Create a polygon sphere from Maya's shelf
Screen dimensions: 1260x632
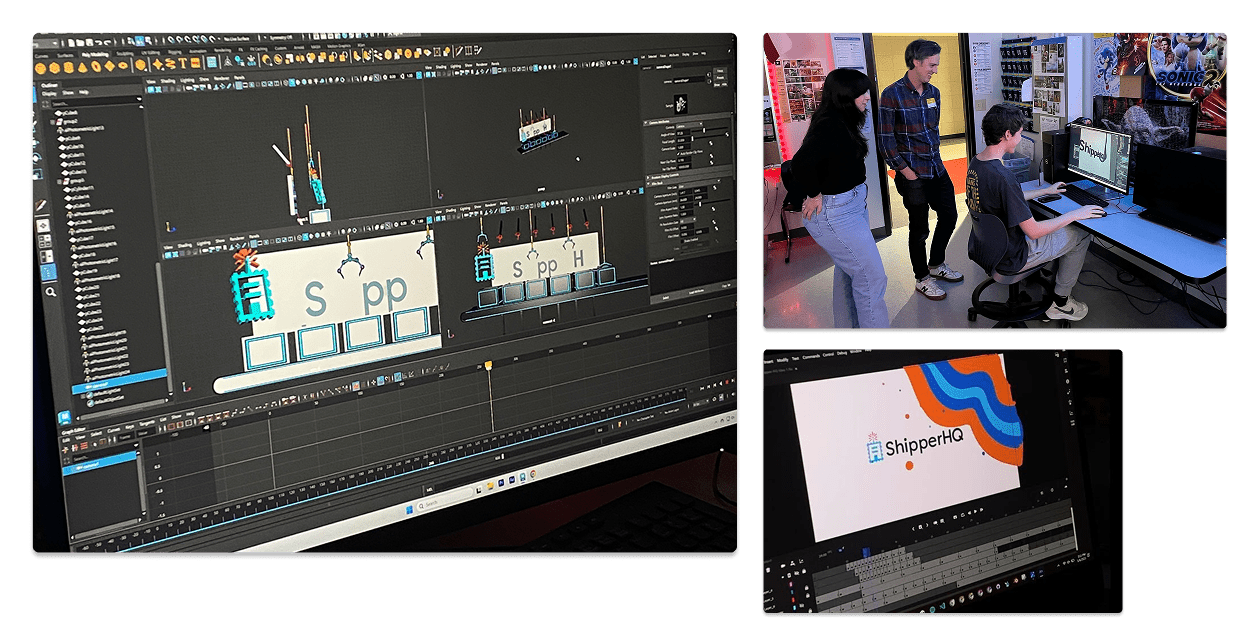[x=41, y=68]
